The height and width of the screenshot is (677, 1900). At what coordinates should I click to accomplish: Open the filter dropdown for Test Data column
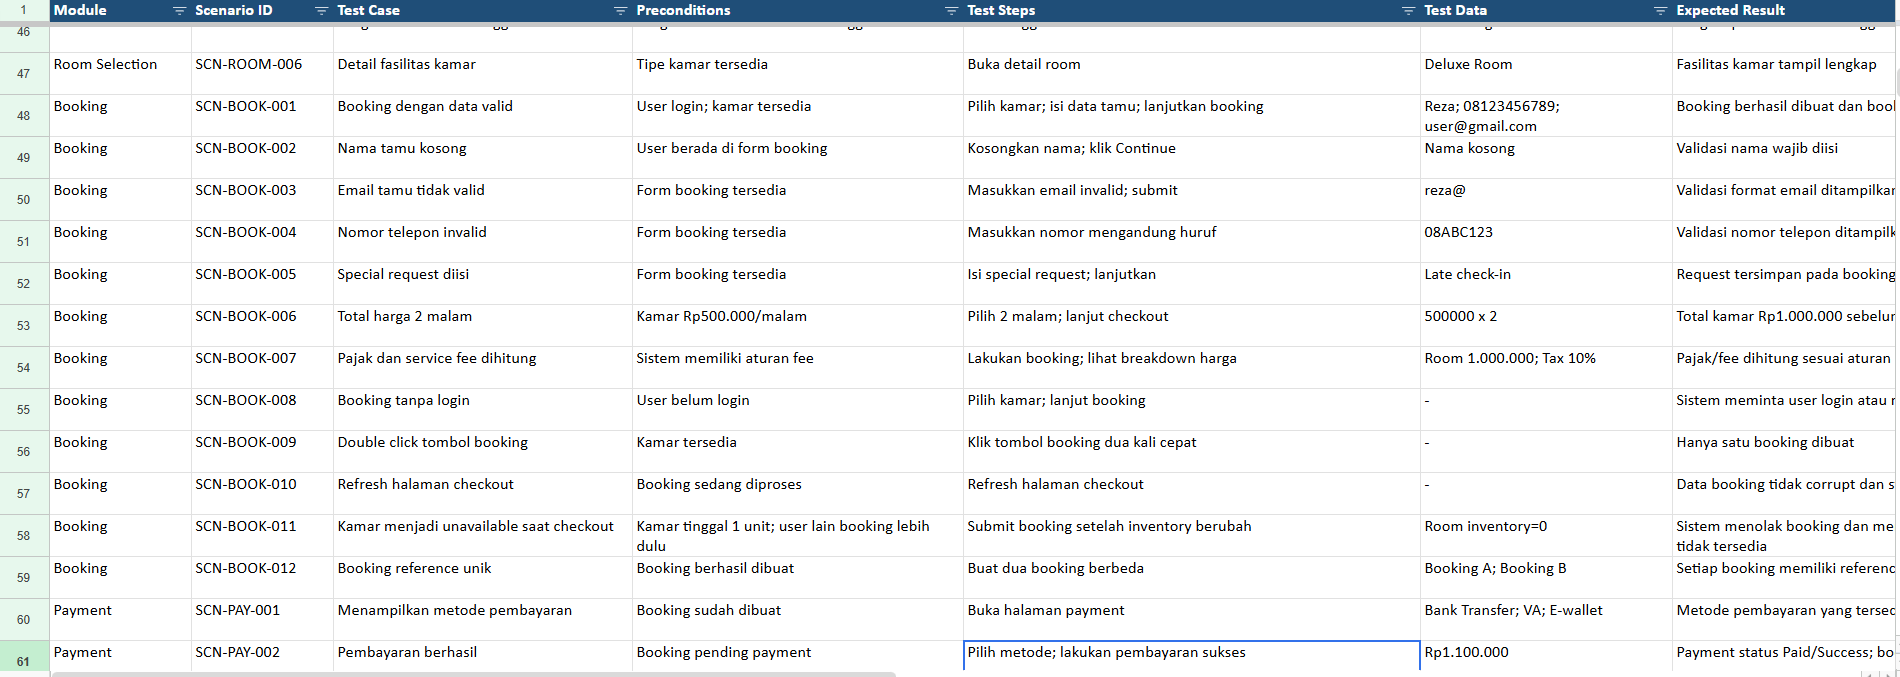pos(1660,11)
